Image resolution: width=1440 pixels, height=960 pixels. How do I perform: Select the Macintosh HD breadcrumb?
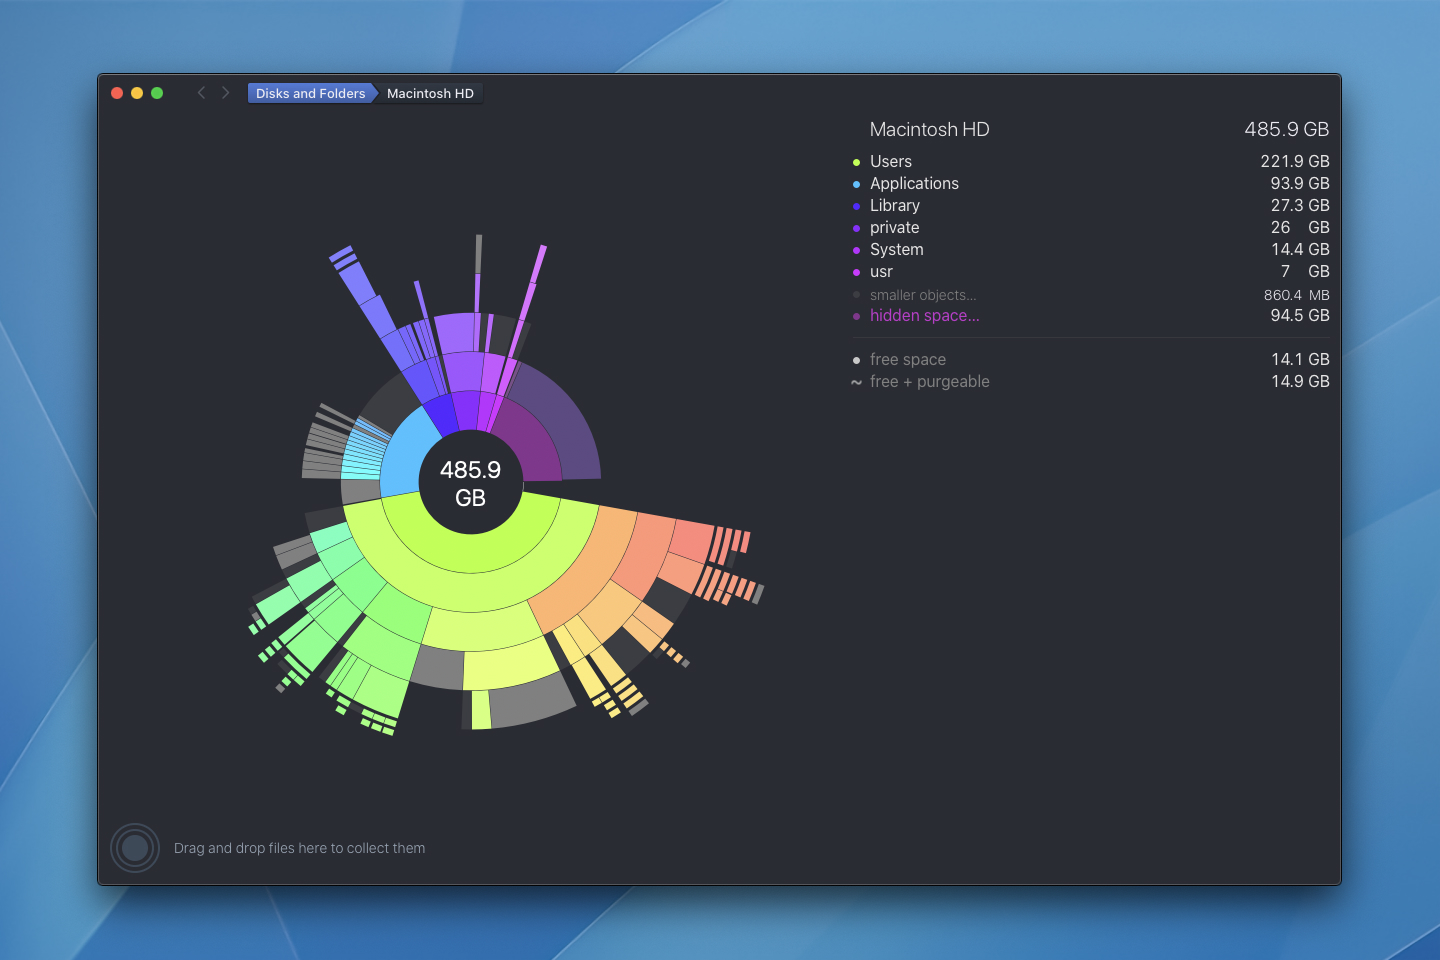[430, 93]
